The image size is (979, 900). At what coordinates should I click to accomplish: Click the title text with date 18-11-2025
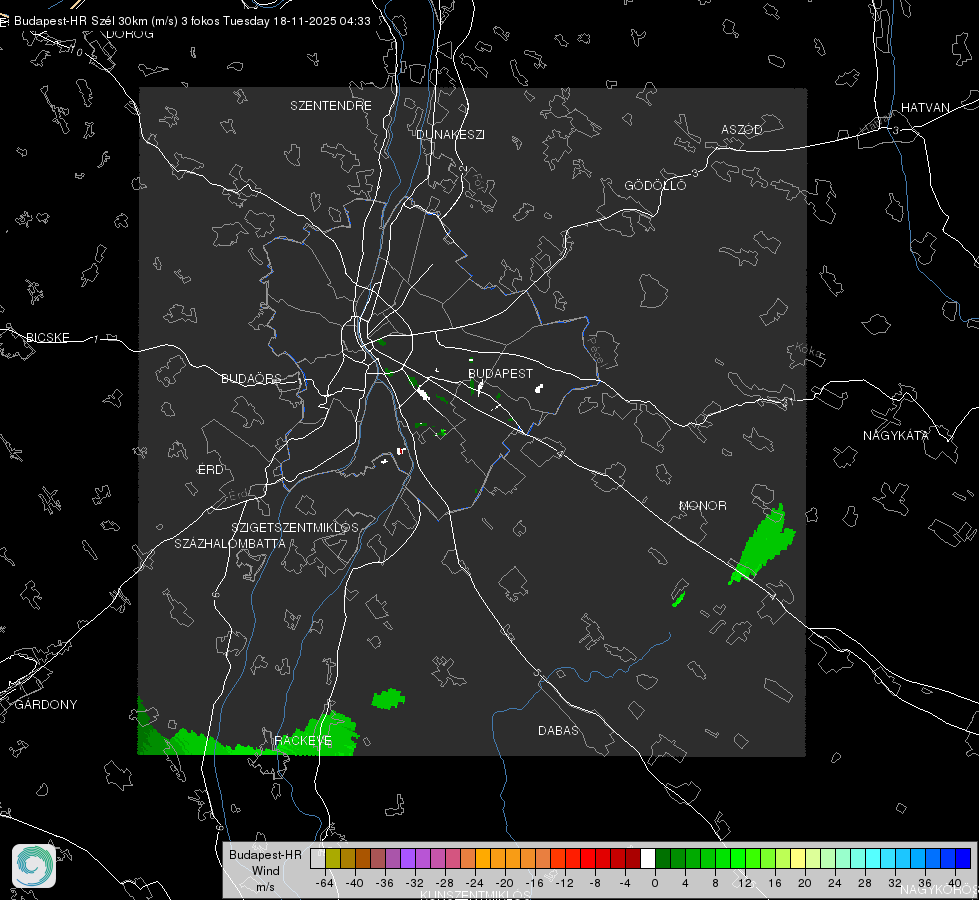pyautogui.click(x=192, y=21)
